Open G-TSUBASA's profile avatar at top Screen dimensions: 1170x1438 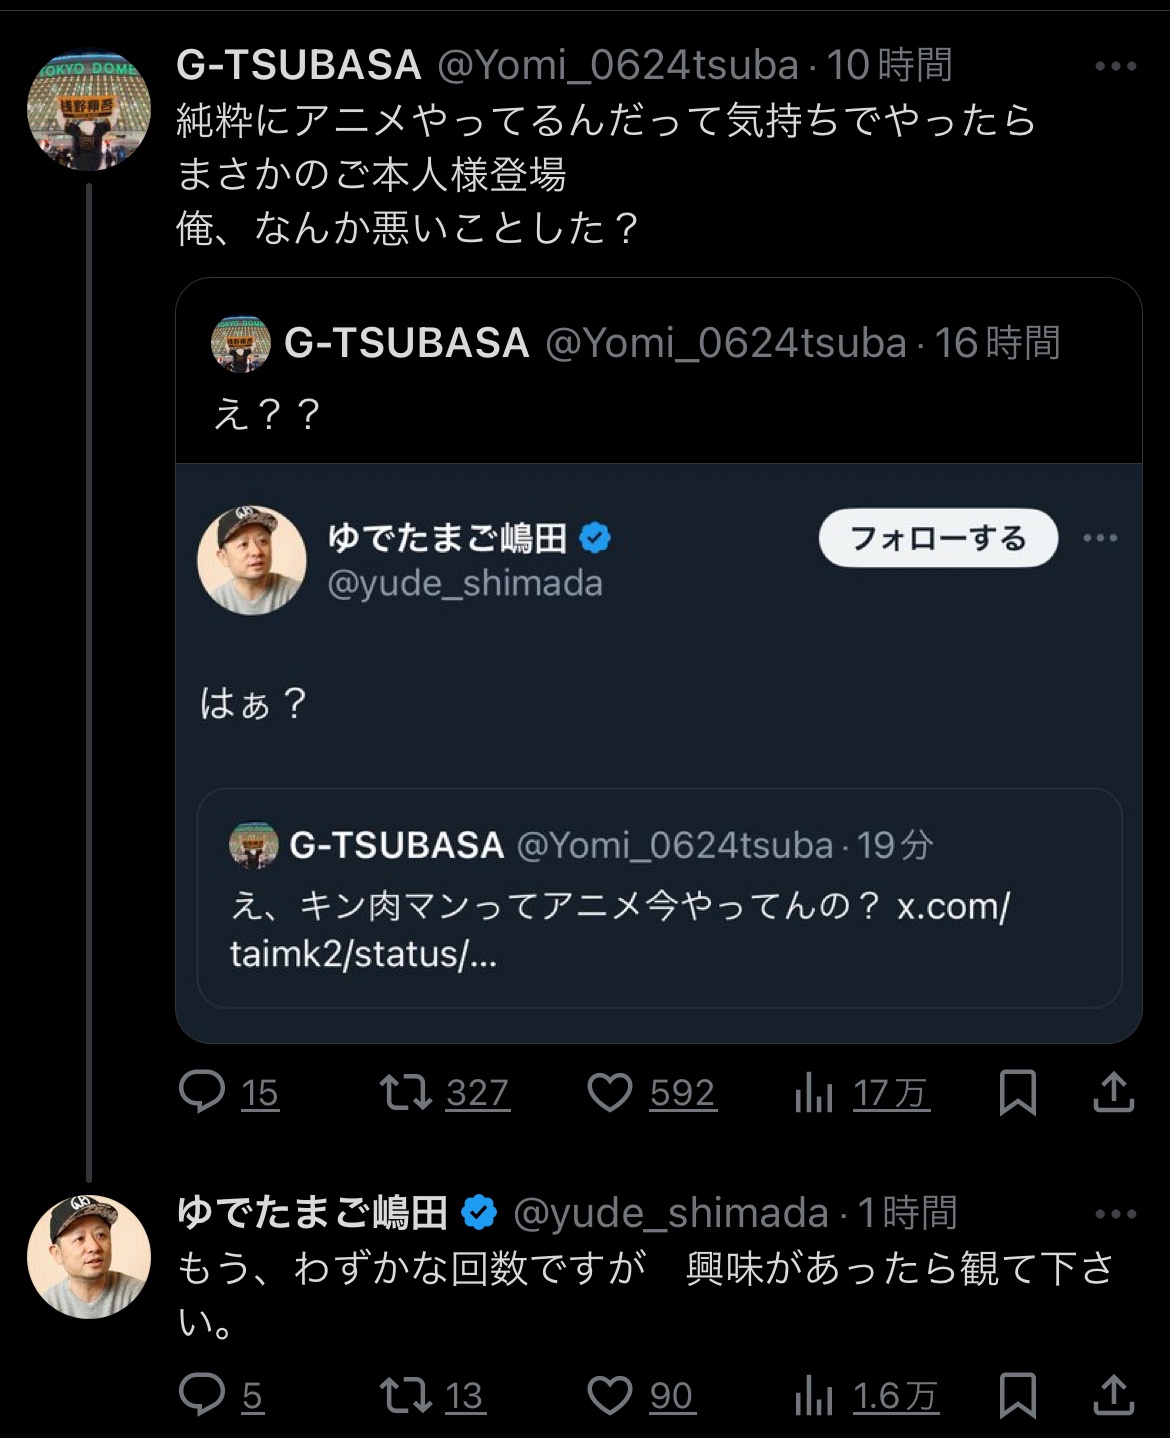[89, 110]
